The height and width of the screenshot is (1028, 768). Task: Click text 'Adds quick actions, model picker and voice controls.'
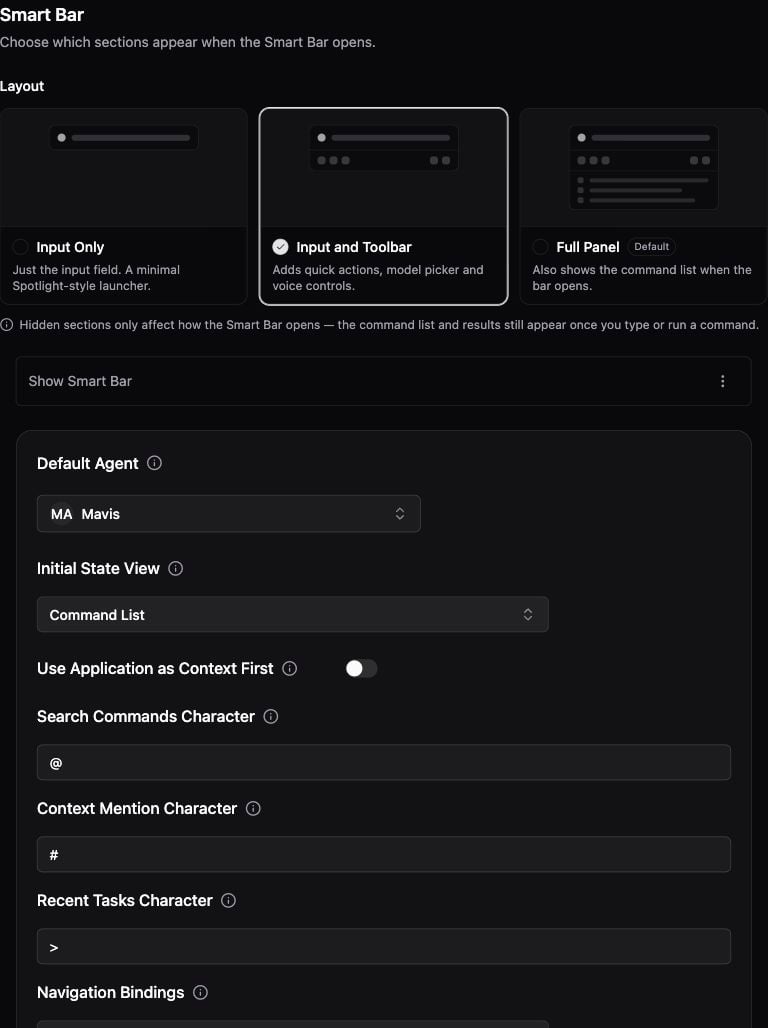coord(378,277)
